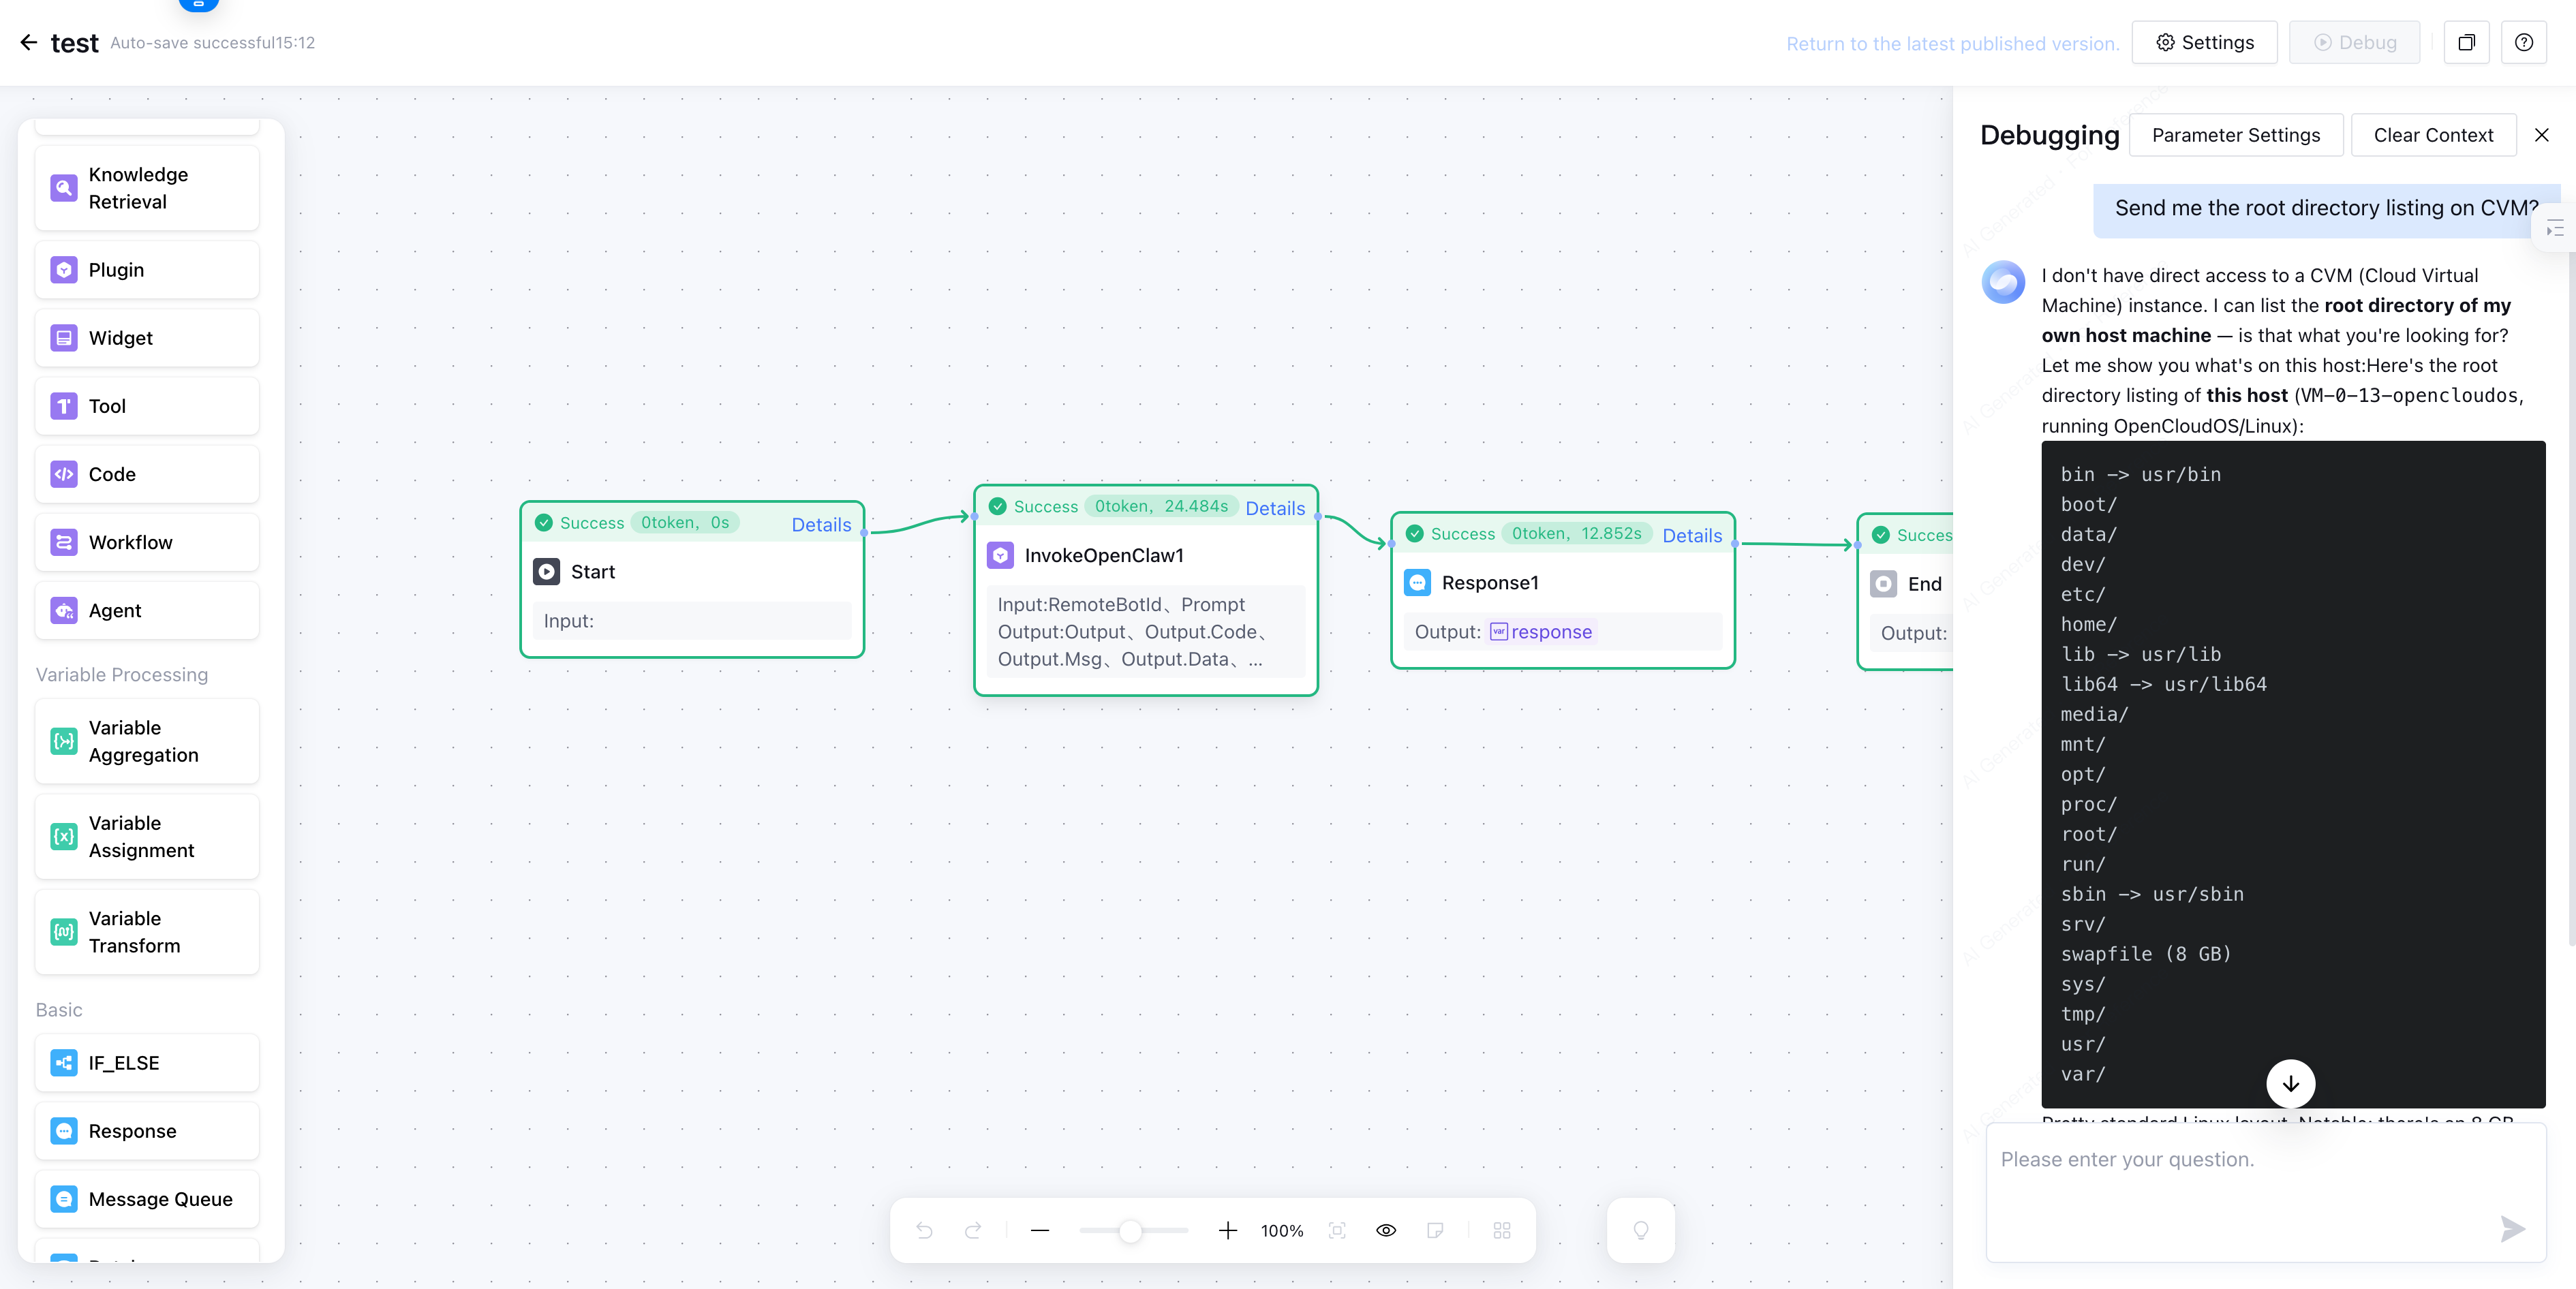Viewport: 2576px width, 1289px height.
Task: Click the lightbulb hint button
Action: point(1640,1230)
